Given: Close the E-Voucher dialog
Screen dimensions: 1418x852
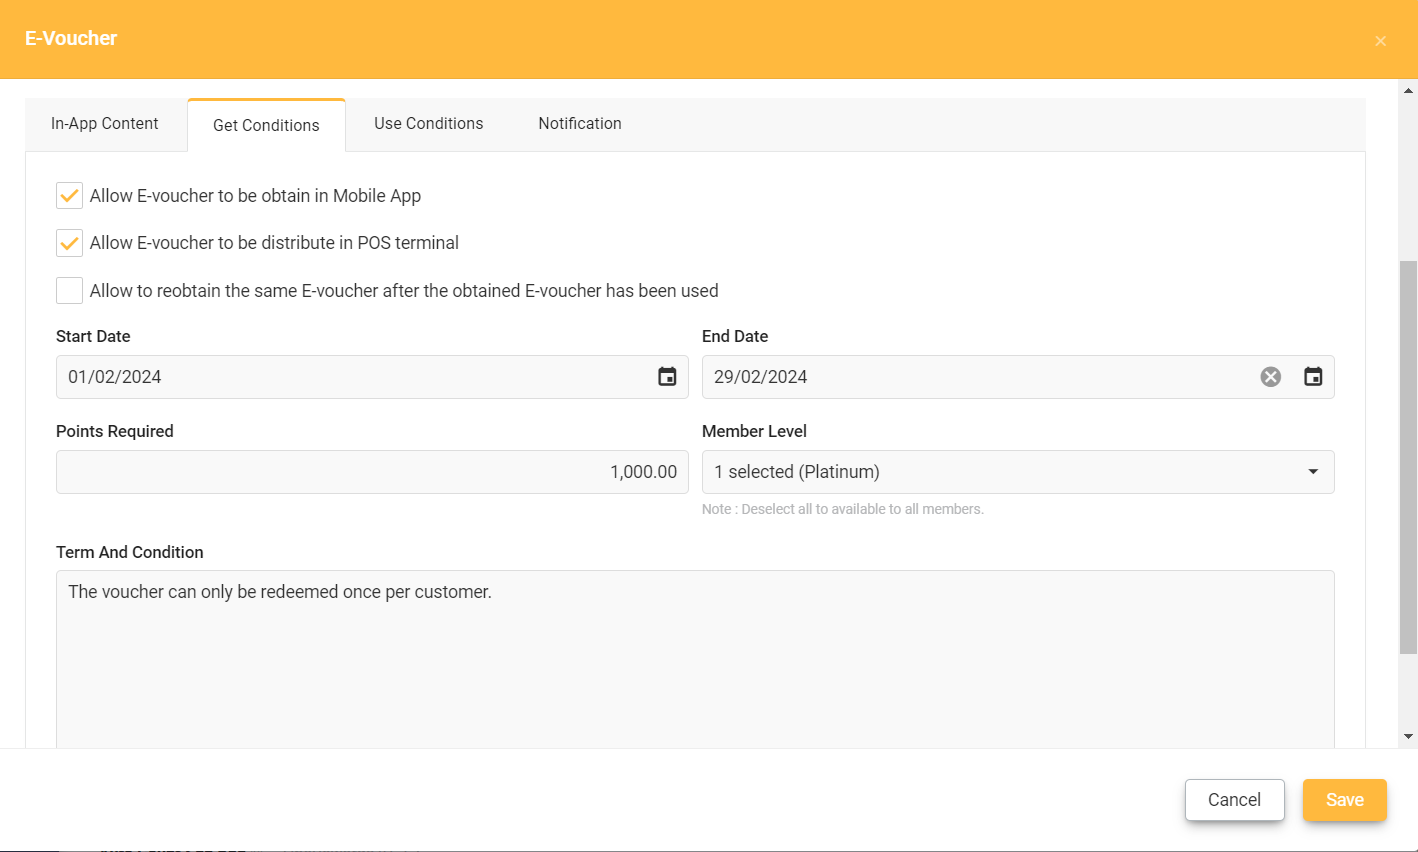Looking at the screenshot, I should click(x=1380, y=40).
